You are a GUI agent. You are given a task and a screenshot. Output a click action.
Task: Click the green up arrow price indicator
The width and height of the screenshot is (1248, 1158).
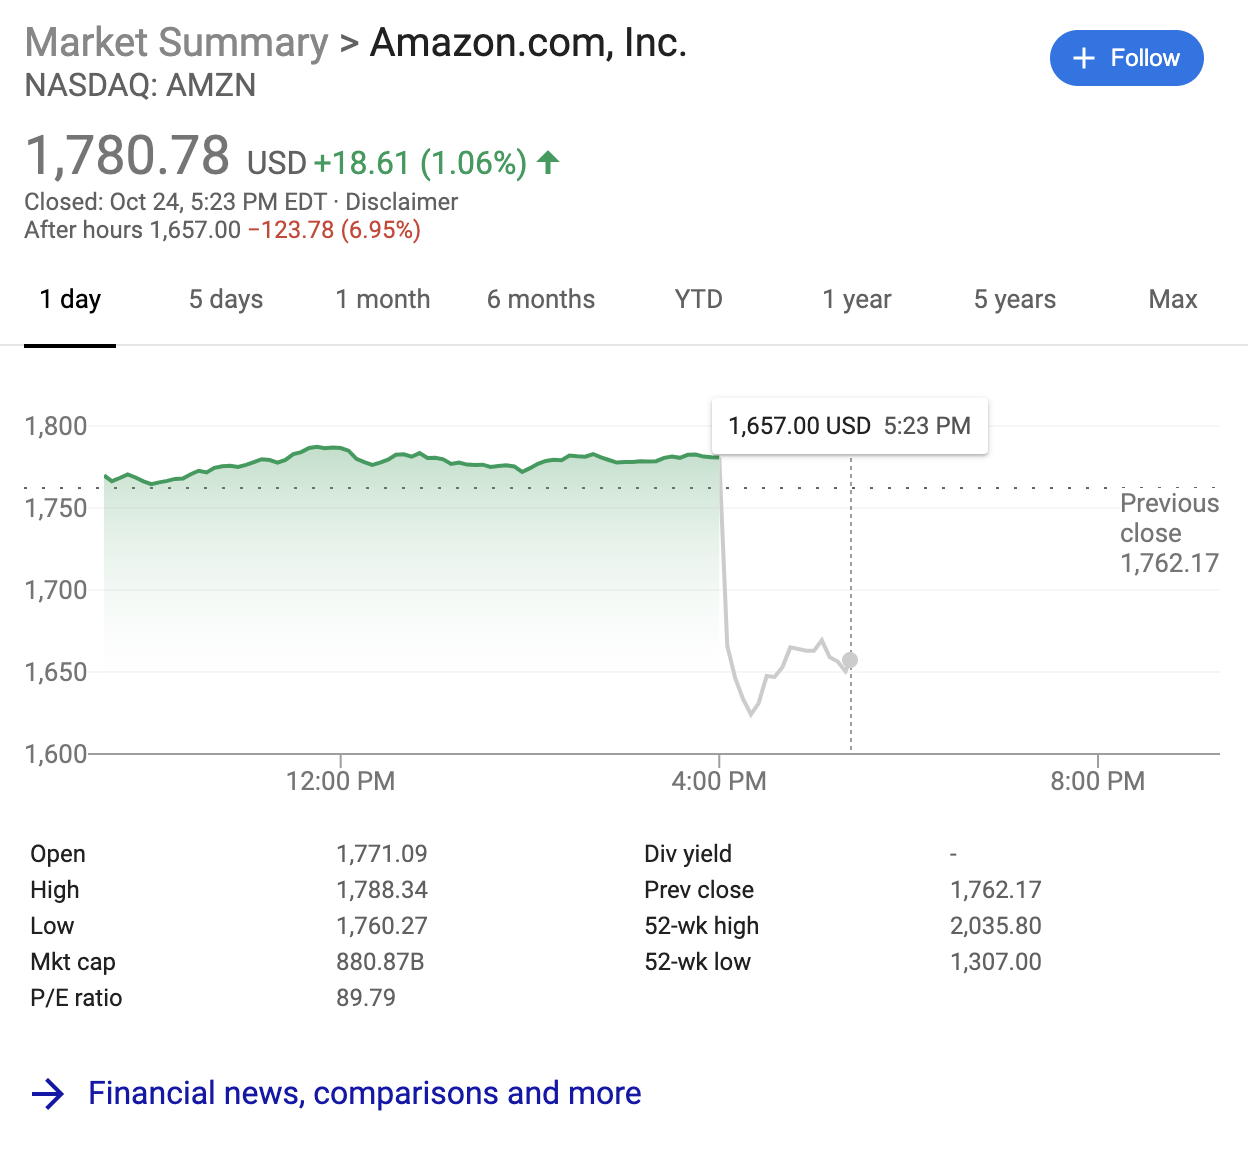548,162
